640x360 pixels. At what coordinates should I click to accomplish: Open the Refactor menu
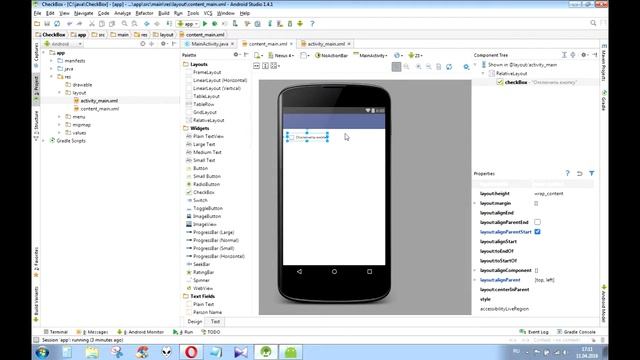point(144,13)
